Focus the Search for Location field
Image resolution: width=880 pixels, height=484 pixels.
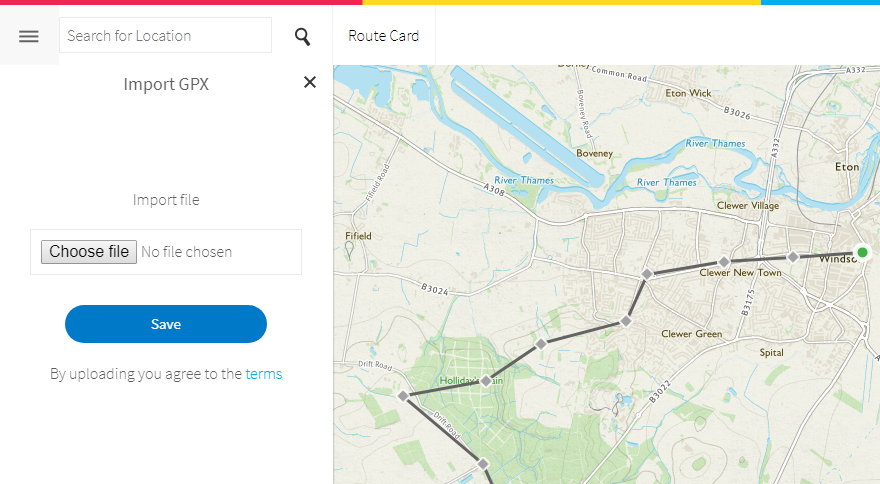(x=165, y=36)
